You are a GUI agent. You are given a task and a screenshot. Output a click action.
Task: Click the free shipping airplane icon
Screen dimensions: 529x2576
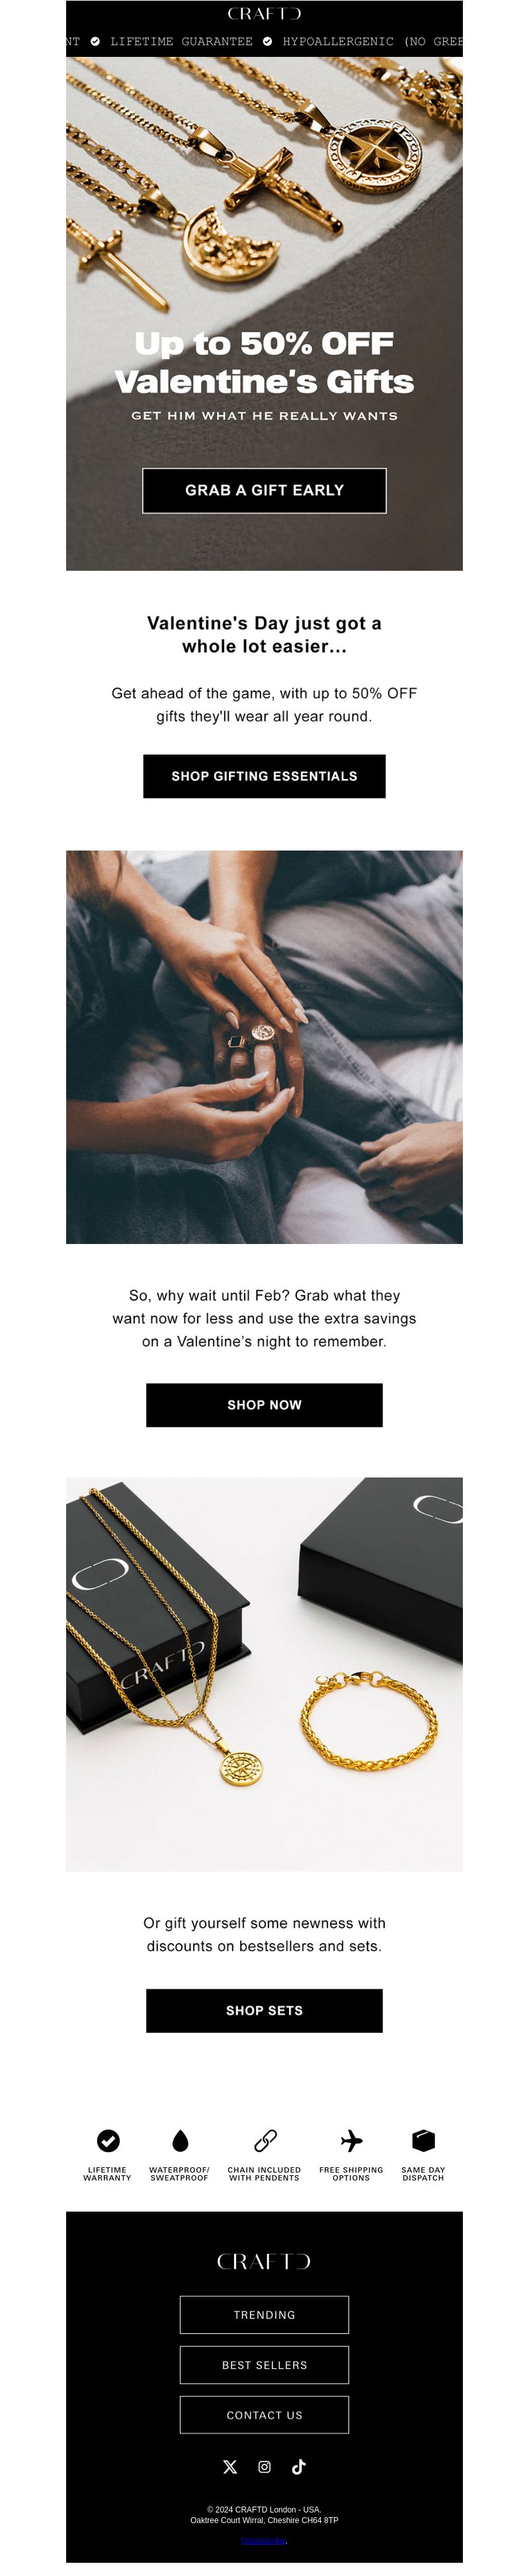pyautogui.click(x=351, y=2140)
